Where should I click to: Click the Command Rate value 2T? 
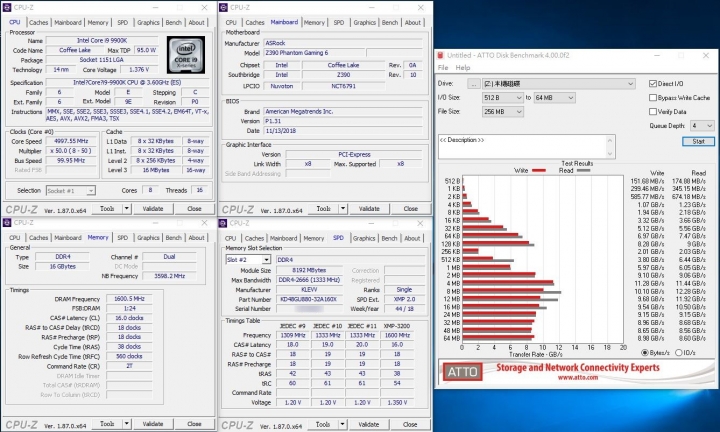(x=129, y=366)
